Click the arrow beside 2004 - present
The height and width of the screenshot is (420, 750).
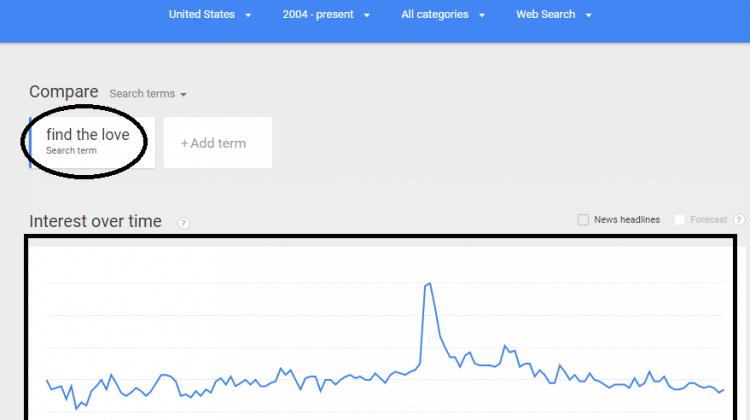coord(367,15)
